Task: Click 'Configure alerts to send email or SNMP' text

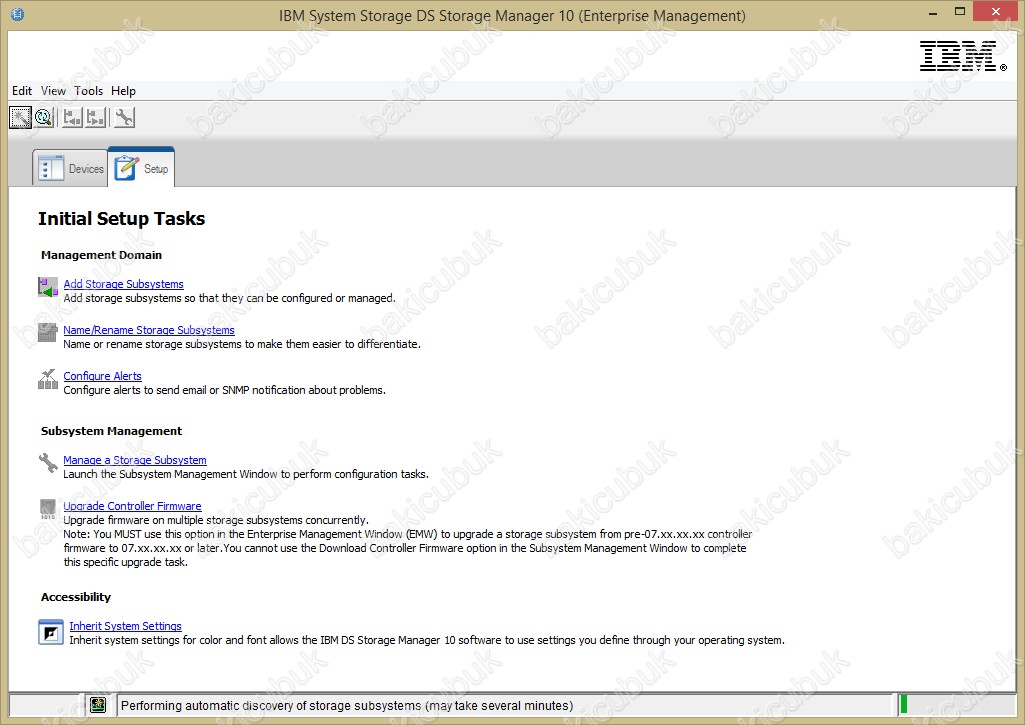Action: pos(225,390)
